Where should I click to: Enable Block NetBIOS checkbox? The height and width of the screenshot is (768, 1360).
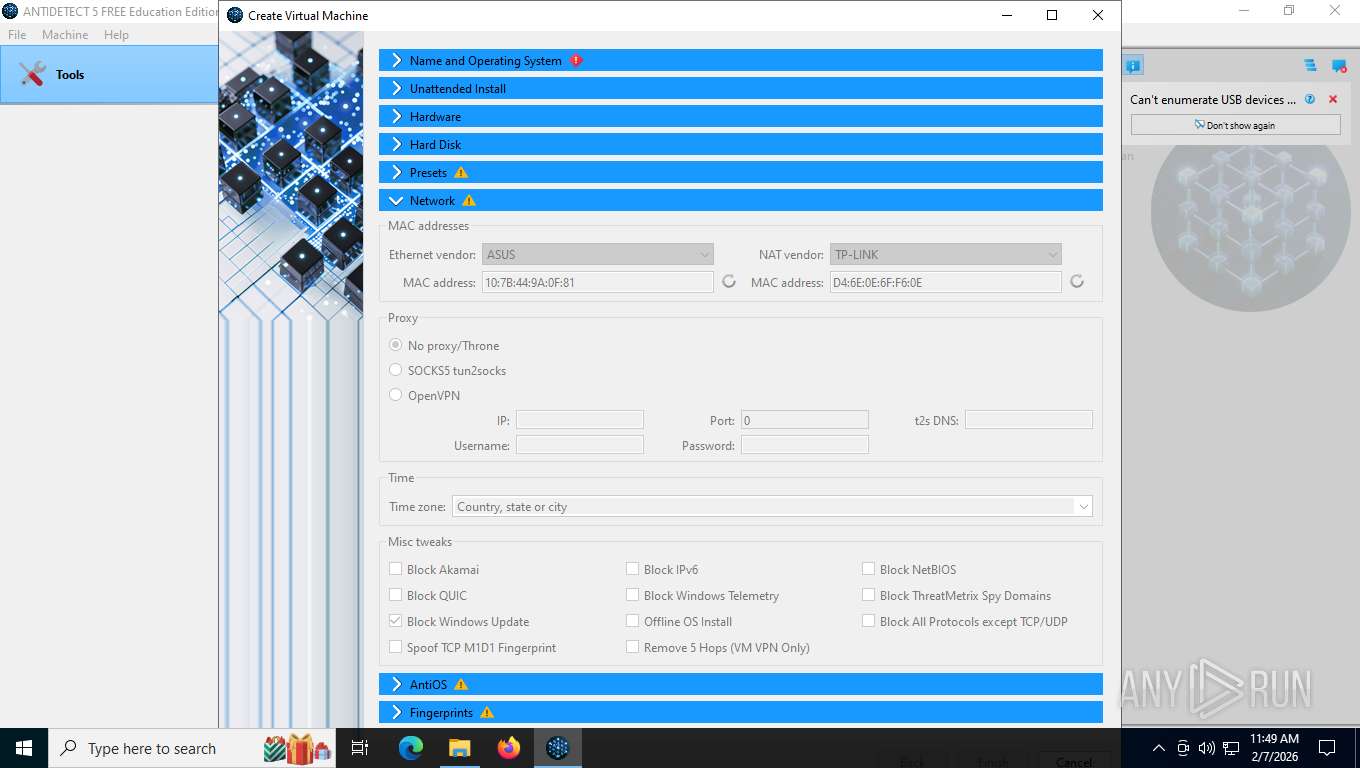click(869, 569)
